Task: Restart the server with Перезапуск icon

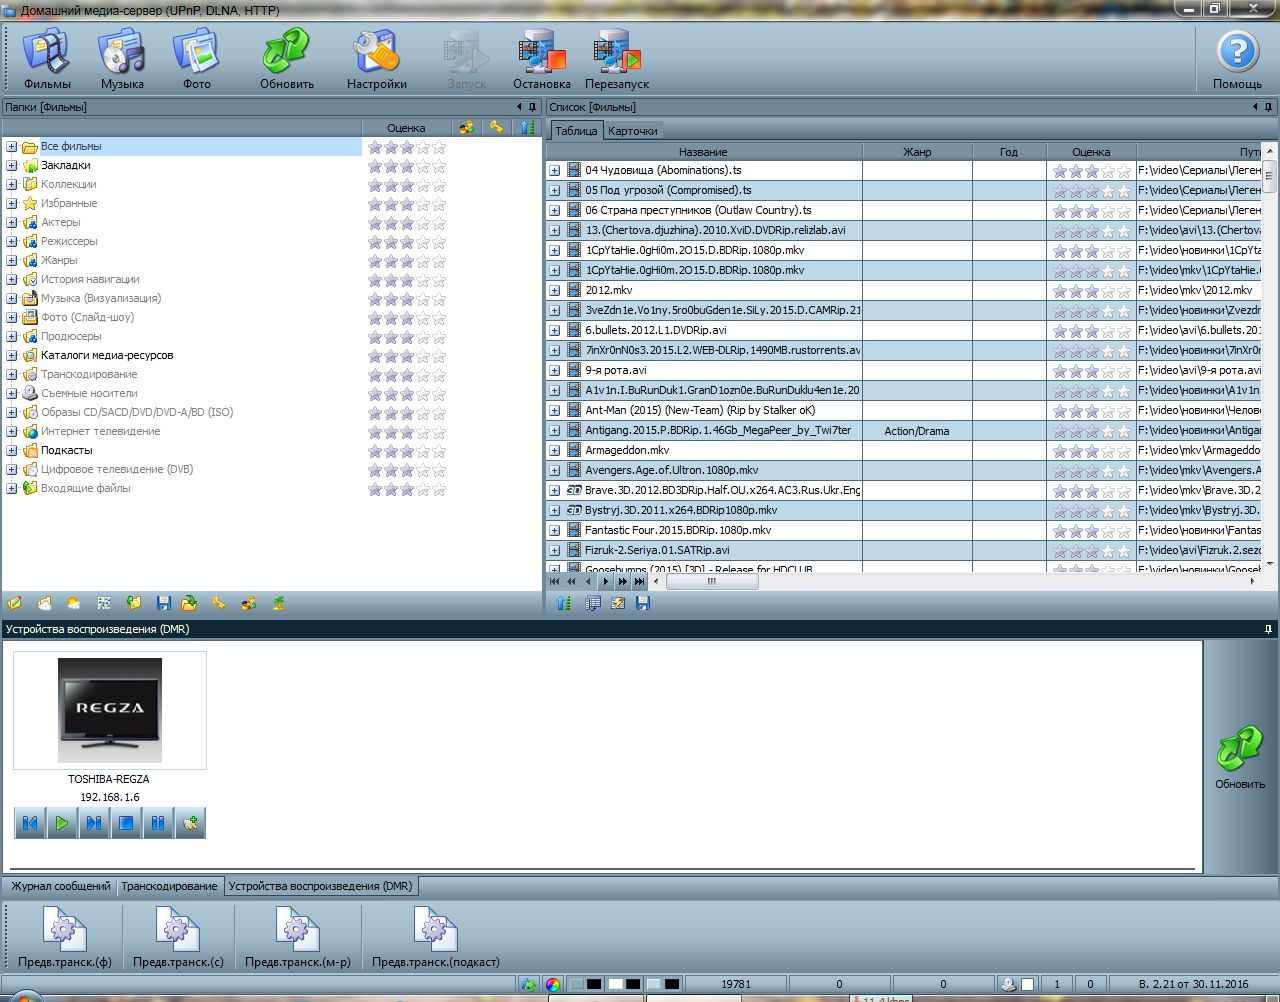Action: (616, 59)
